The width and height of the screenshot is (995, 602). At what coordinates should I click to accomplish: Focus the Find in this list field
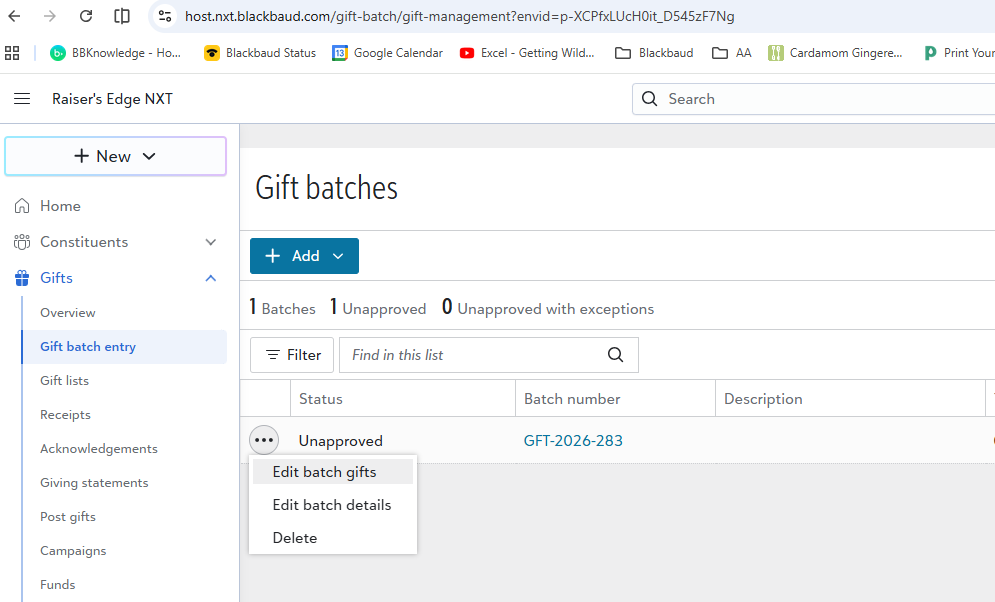489,355
